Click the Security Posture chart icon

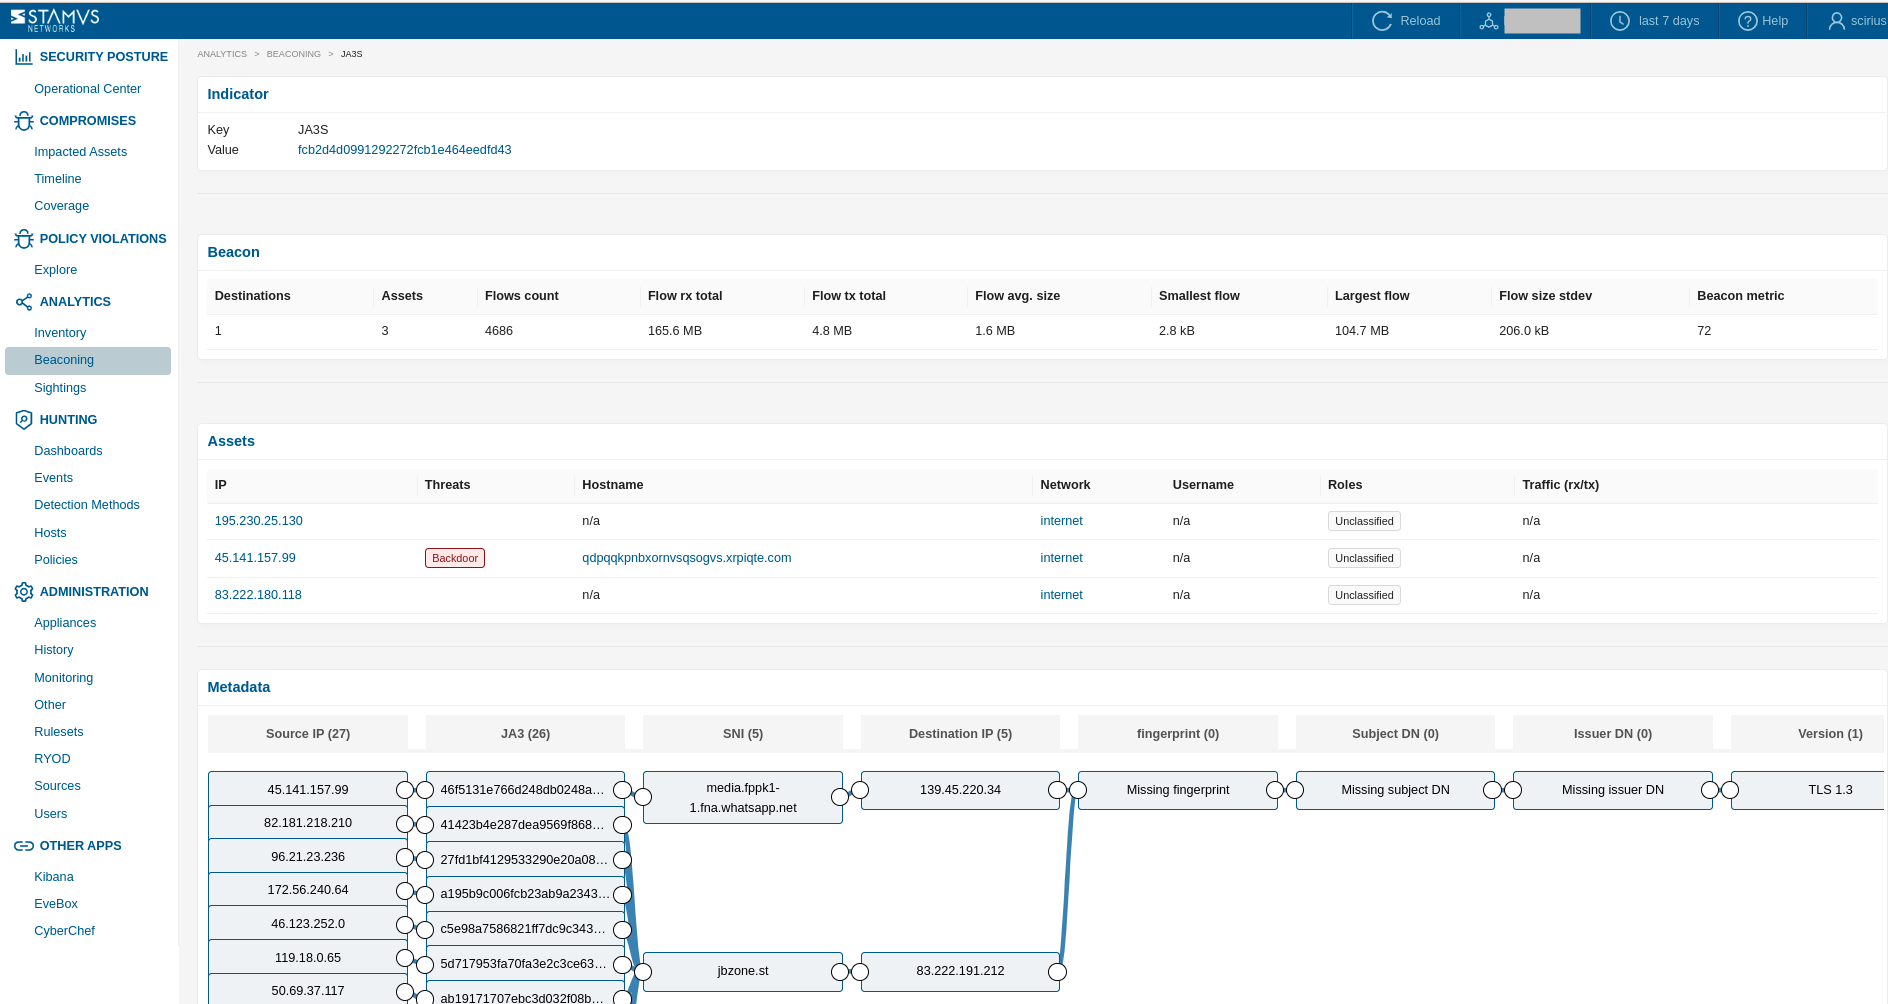pyautogui.click(x=24, y=57)
